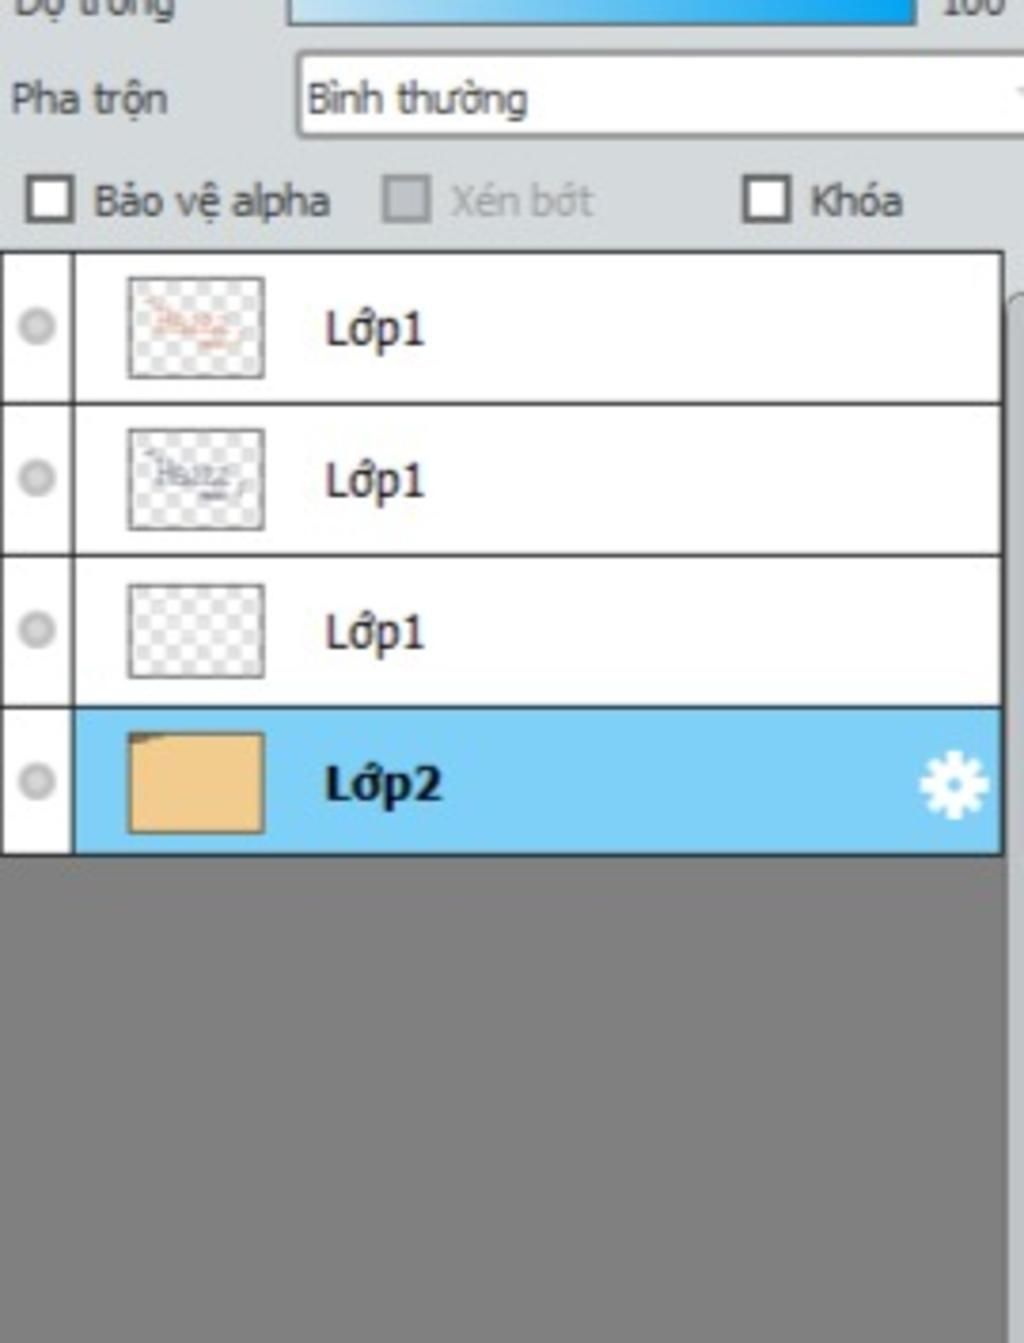This screenshot has width=1024, height=1343.
Task: Click the layer list vertical scrollbar
Action: click(1015, 815)
